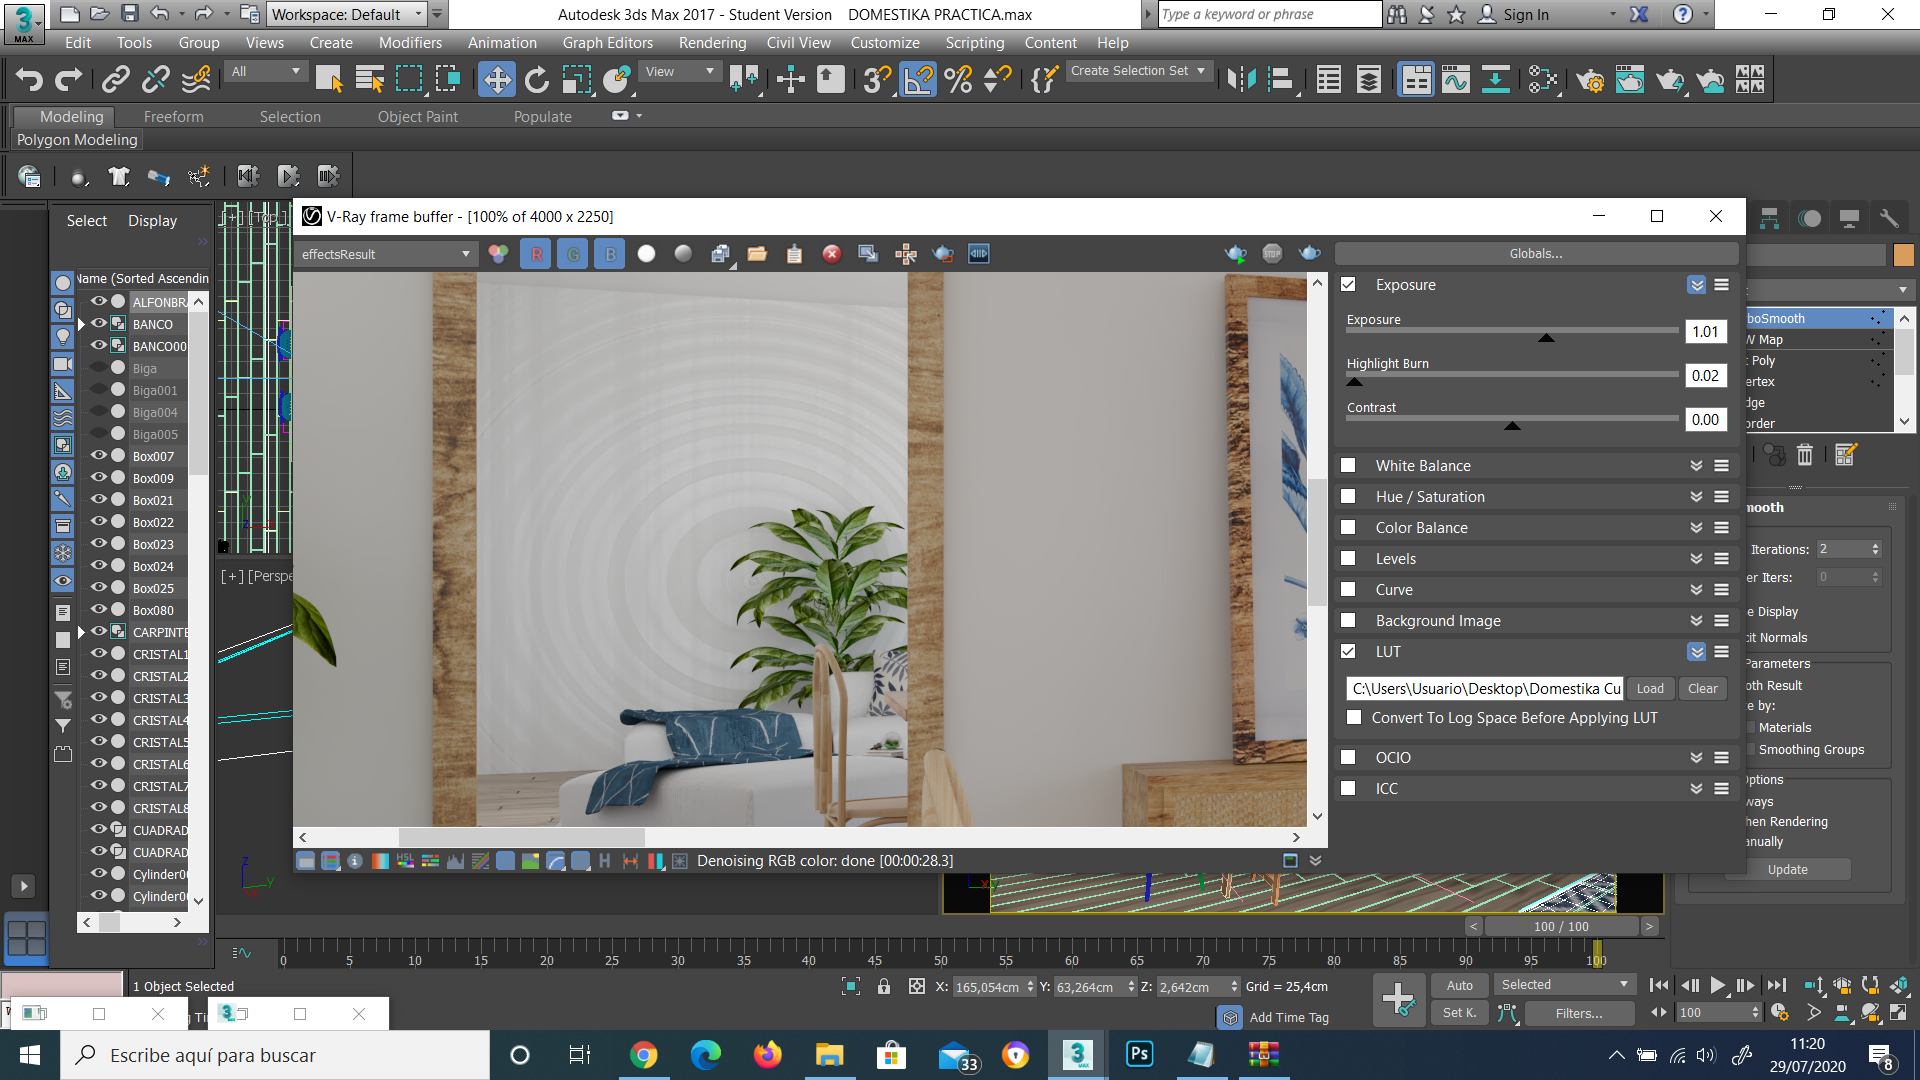Open the load image folder icon
This screenshot has width=1920, height=1080.
click(757, 254)
